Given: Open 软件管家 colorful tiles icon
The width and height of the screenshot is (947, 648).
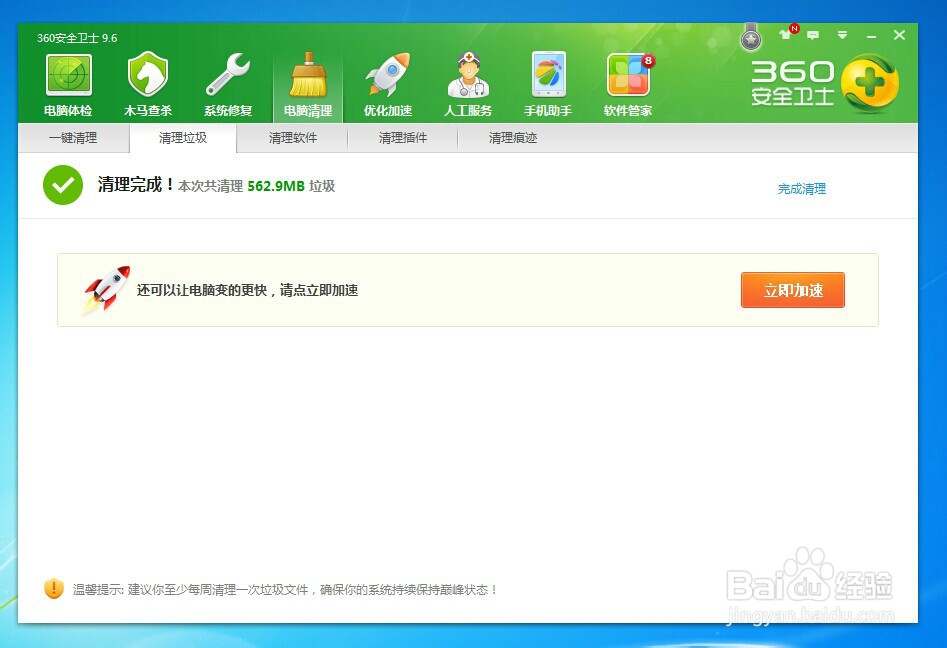Looking at the screenshot, I should [x=629, y=75].
